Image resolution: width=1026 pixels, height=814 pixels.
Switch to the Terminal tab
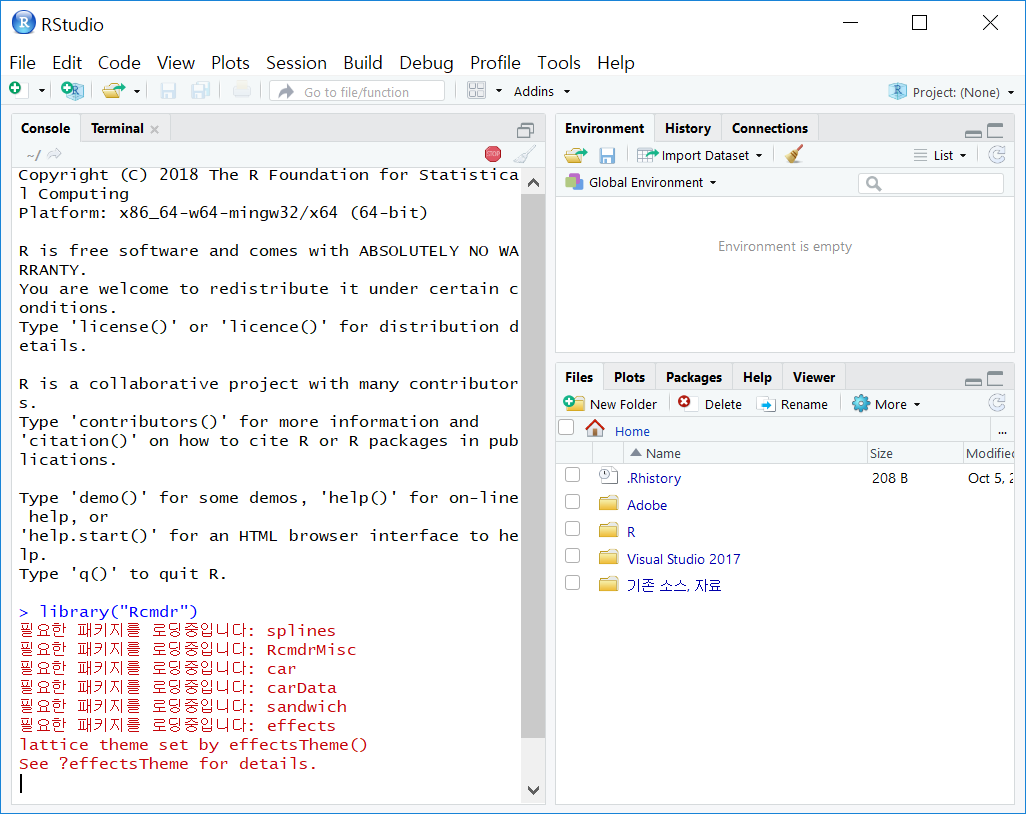pos(117,128)
